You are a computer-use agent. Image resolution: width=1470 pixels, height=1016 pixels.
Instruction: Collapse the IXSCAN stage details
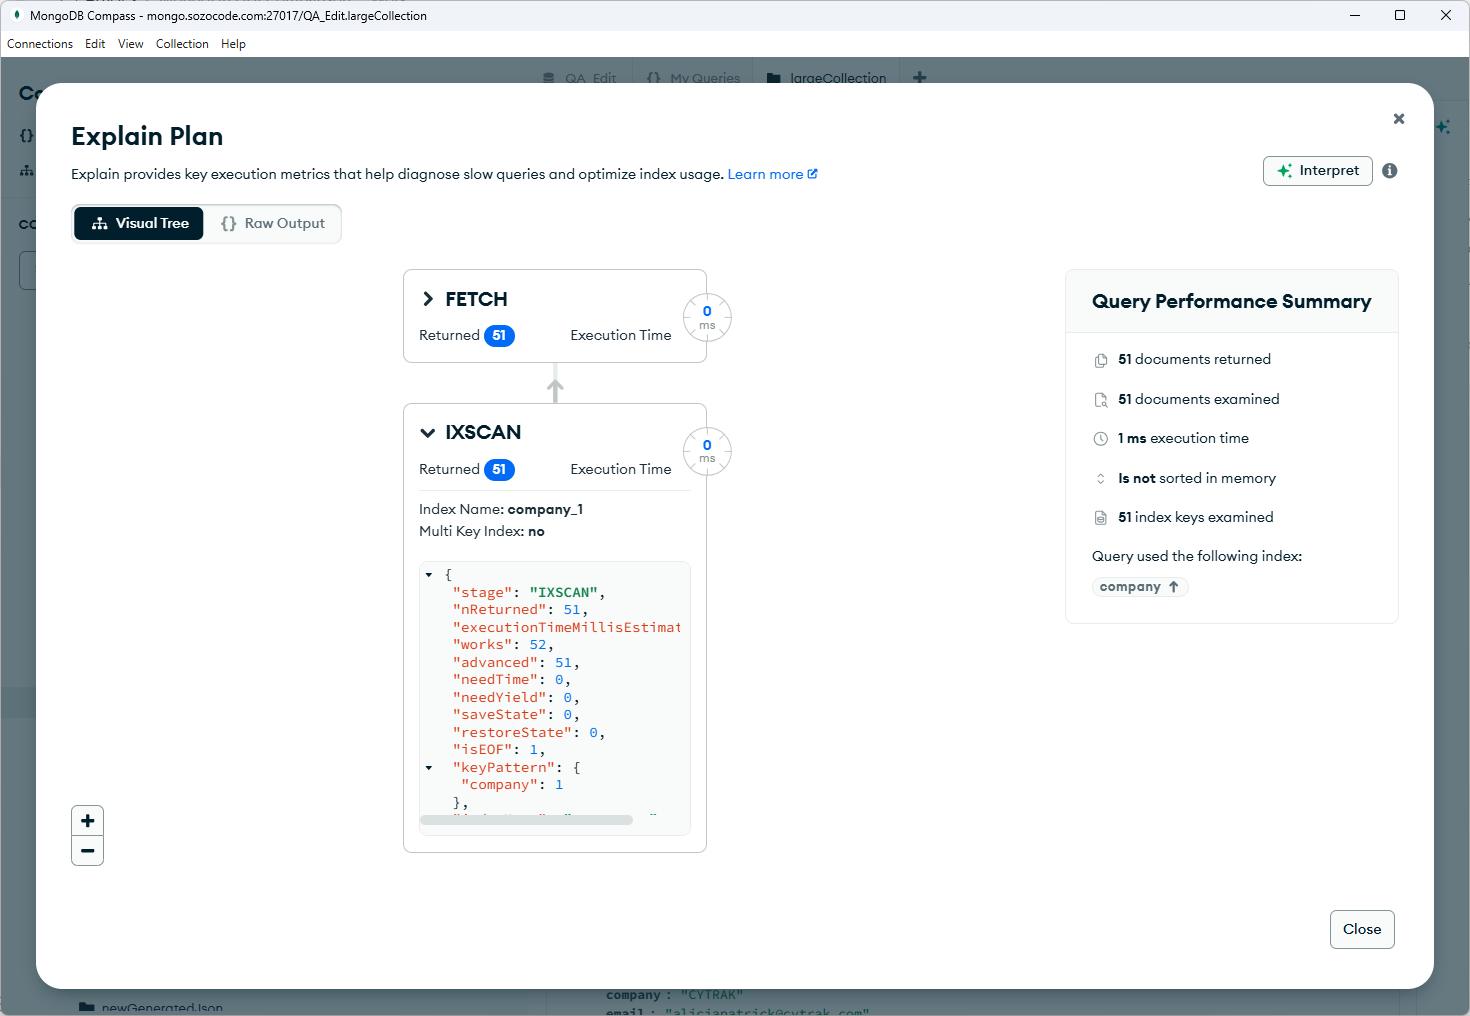[x=428, y=433]
